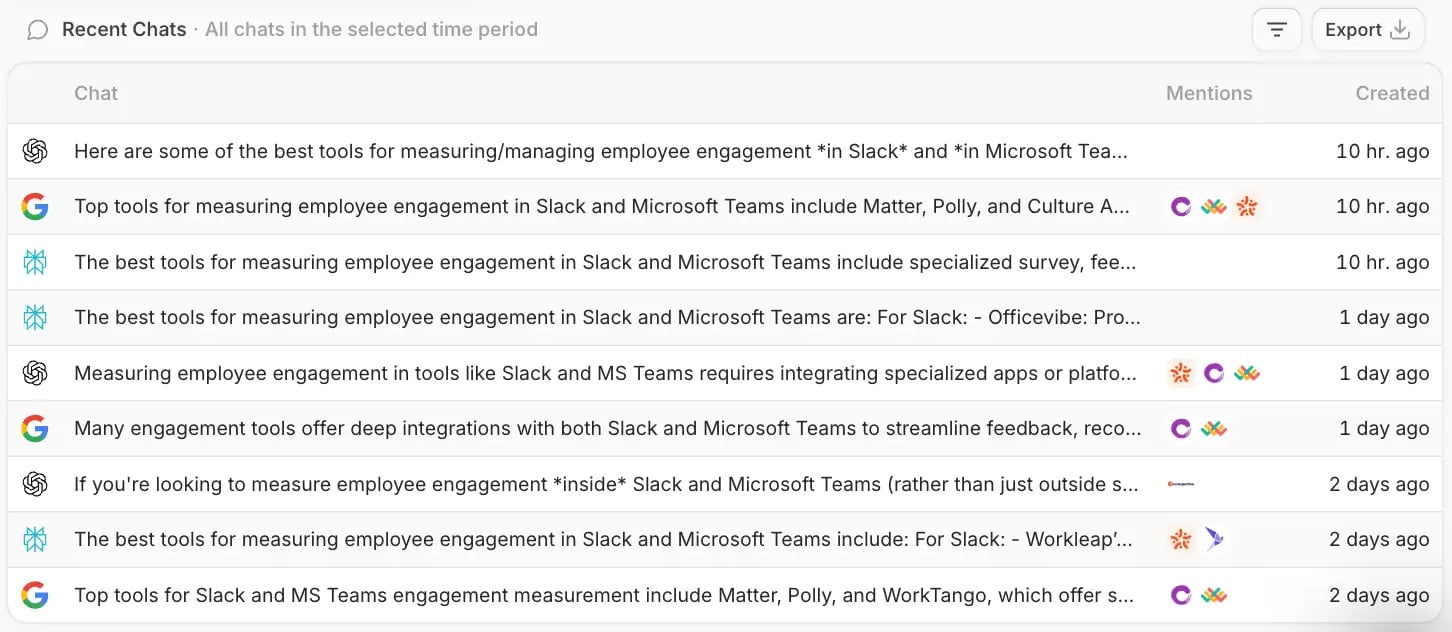Click the hummingbird mention icon in the Workleap row

click(1214, 540)
